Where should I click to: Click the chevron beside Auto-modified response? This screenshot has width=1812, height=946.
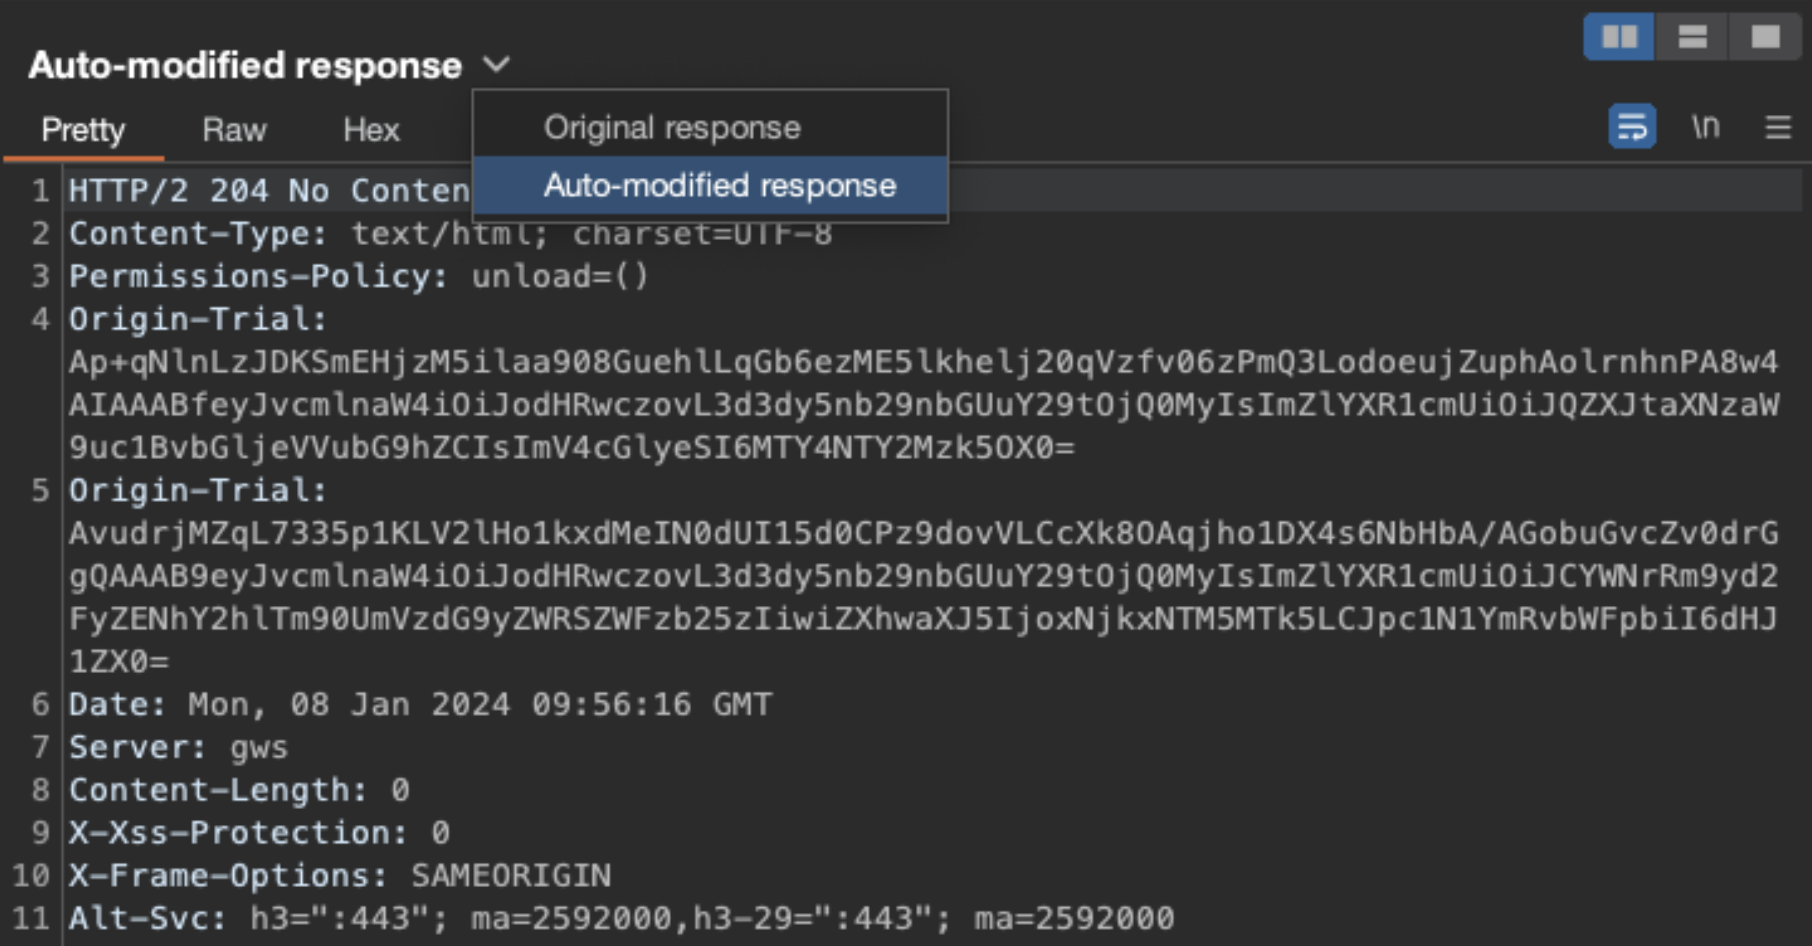496,65
